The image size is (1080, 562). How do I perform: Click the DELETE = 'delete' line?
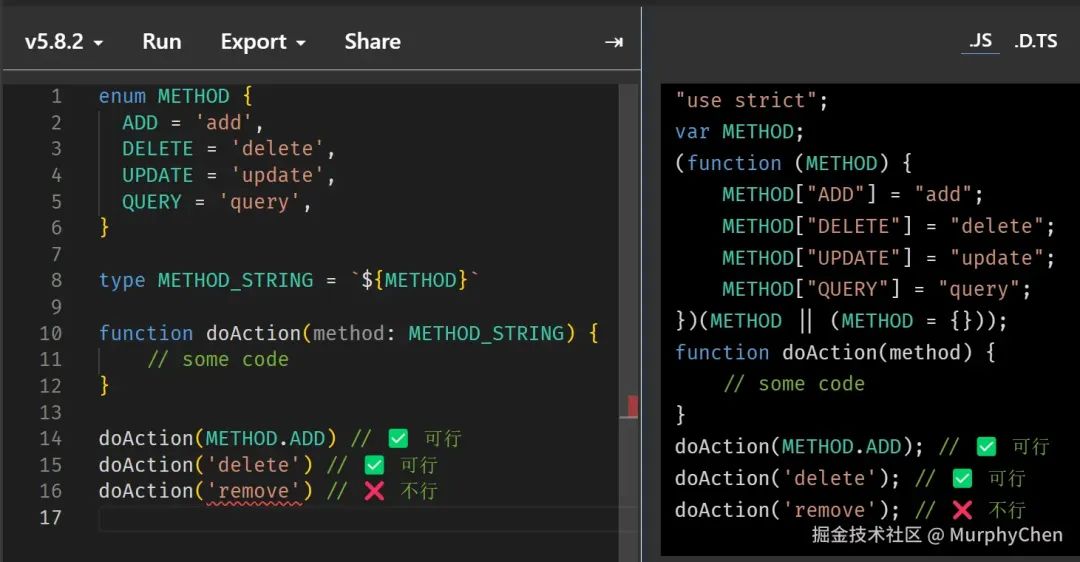(x=229, y=149)
